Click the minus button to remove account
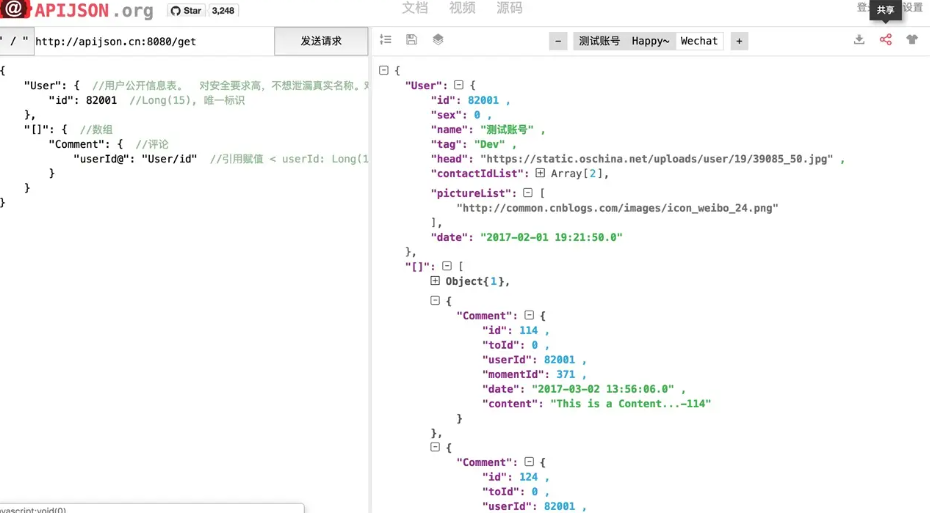 (x=558, y=41)
